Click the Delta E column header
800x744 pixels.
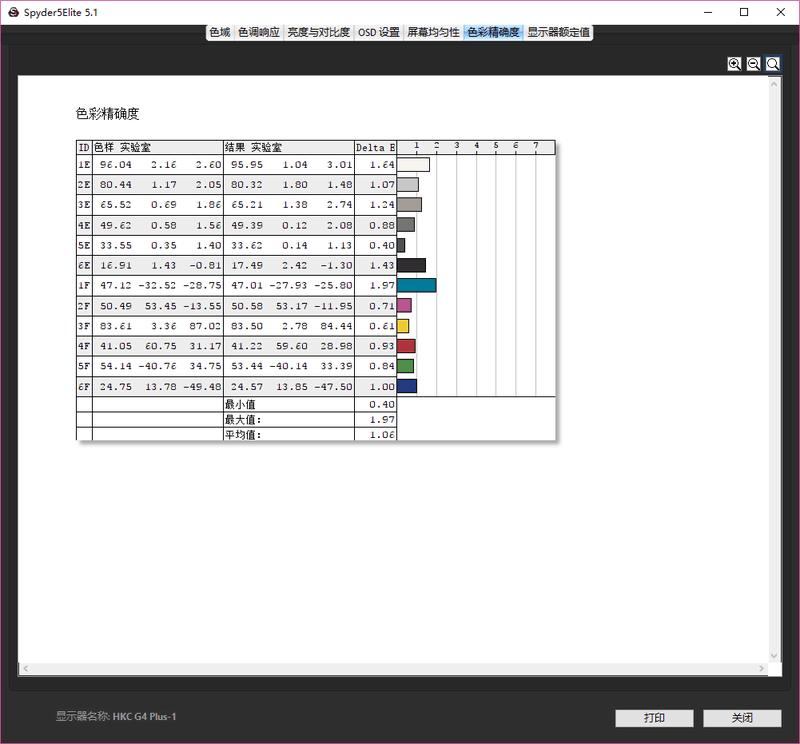click(376, 147)
